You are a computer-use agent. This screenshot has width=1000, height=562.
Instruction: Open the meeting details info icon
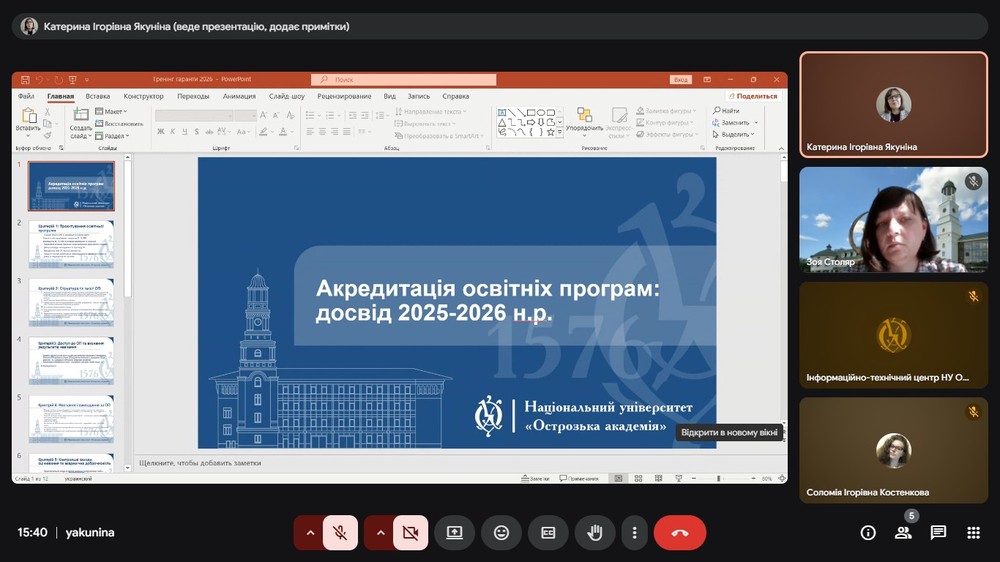tap(868, 533)
